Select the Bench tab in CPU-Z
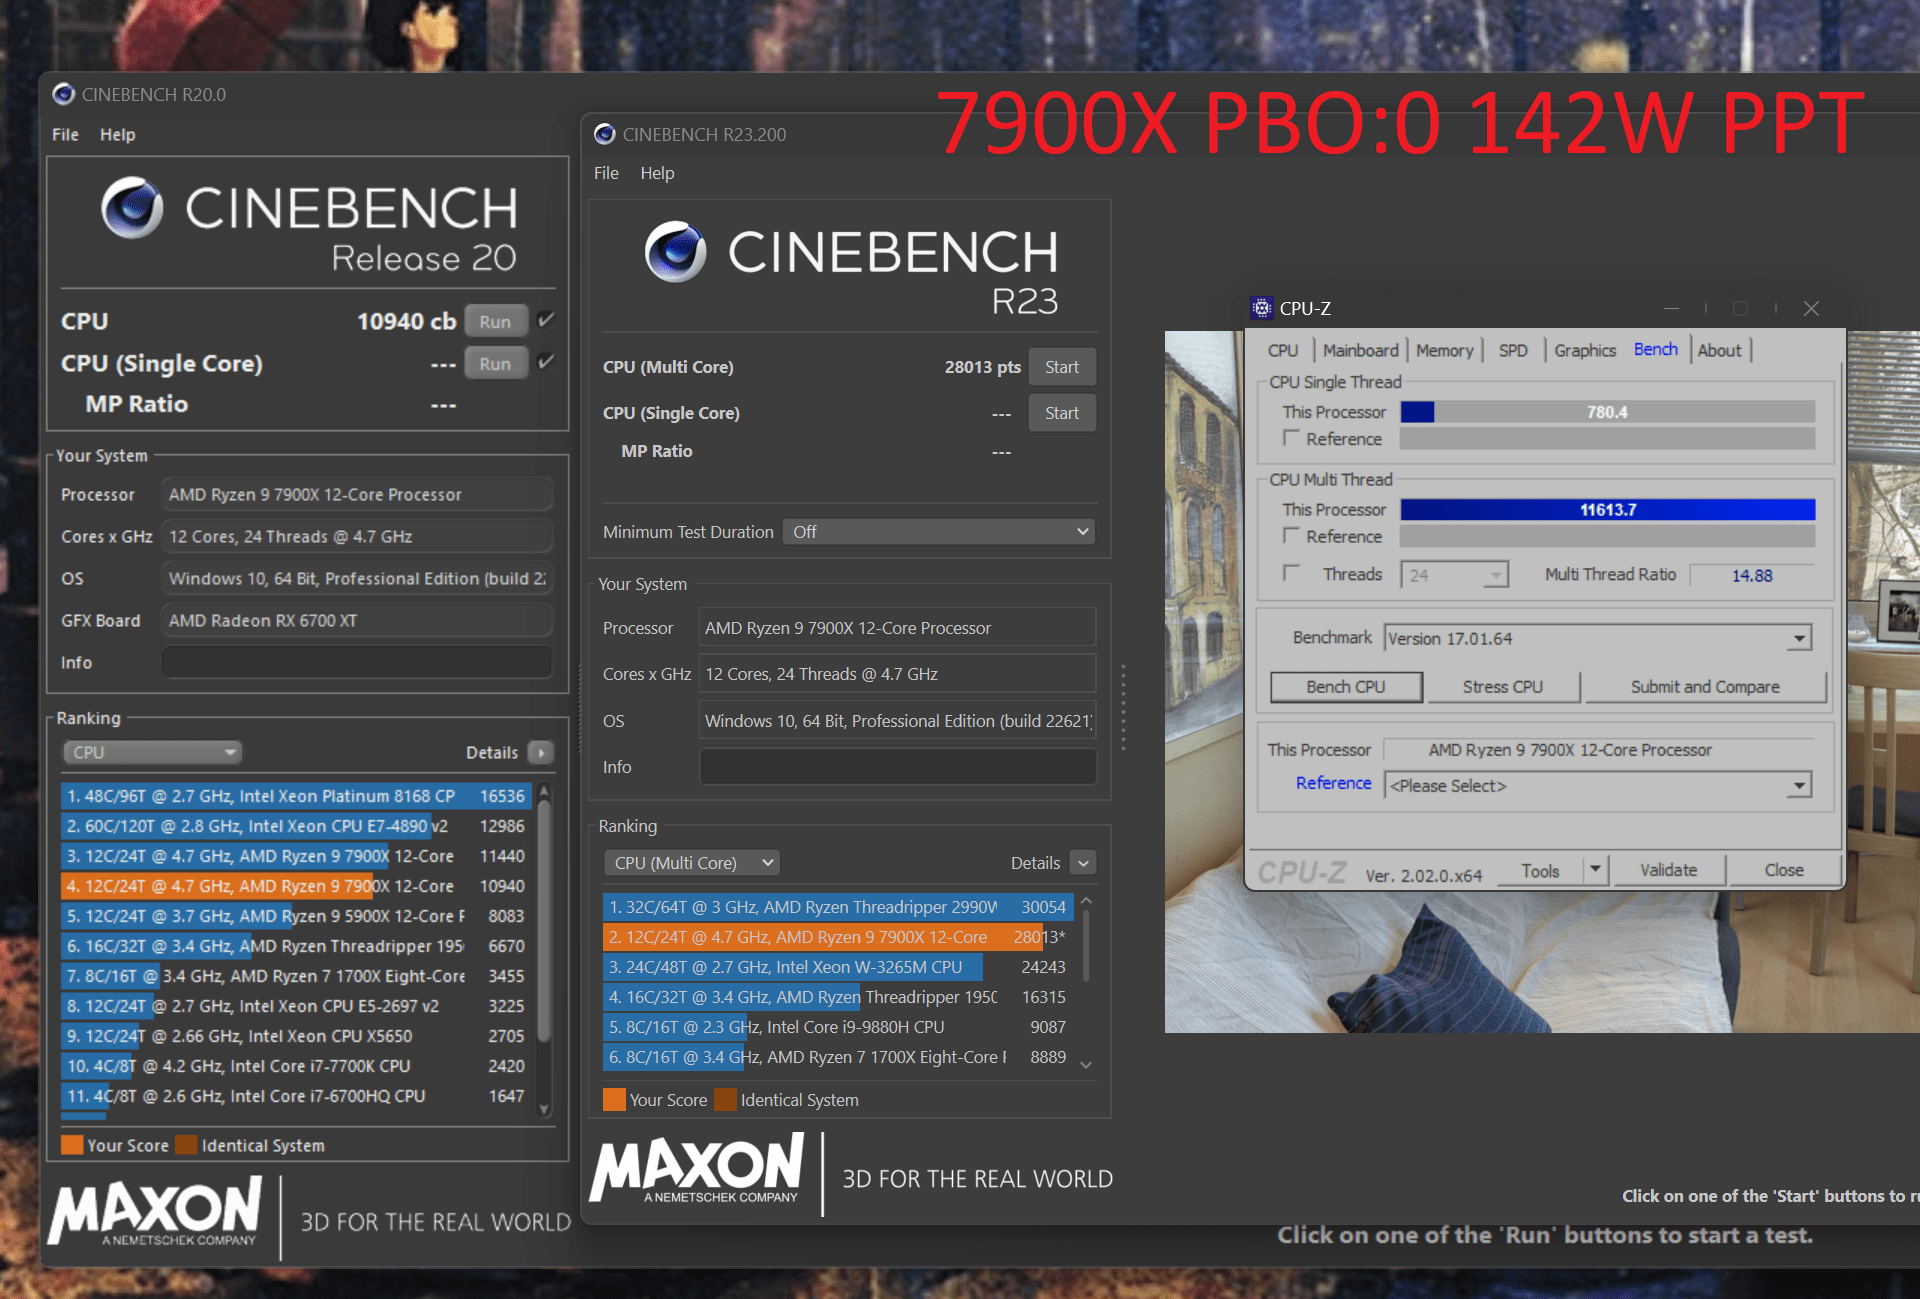 pos(1656,349)
